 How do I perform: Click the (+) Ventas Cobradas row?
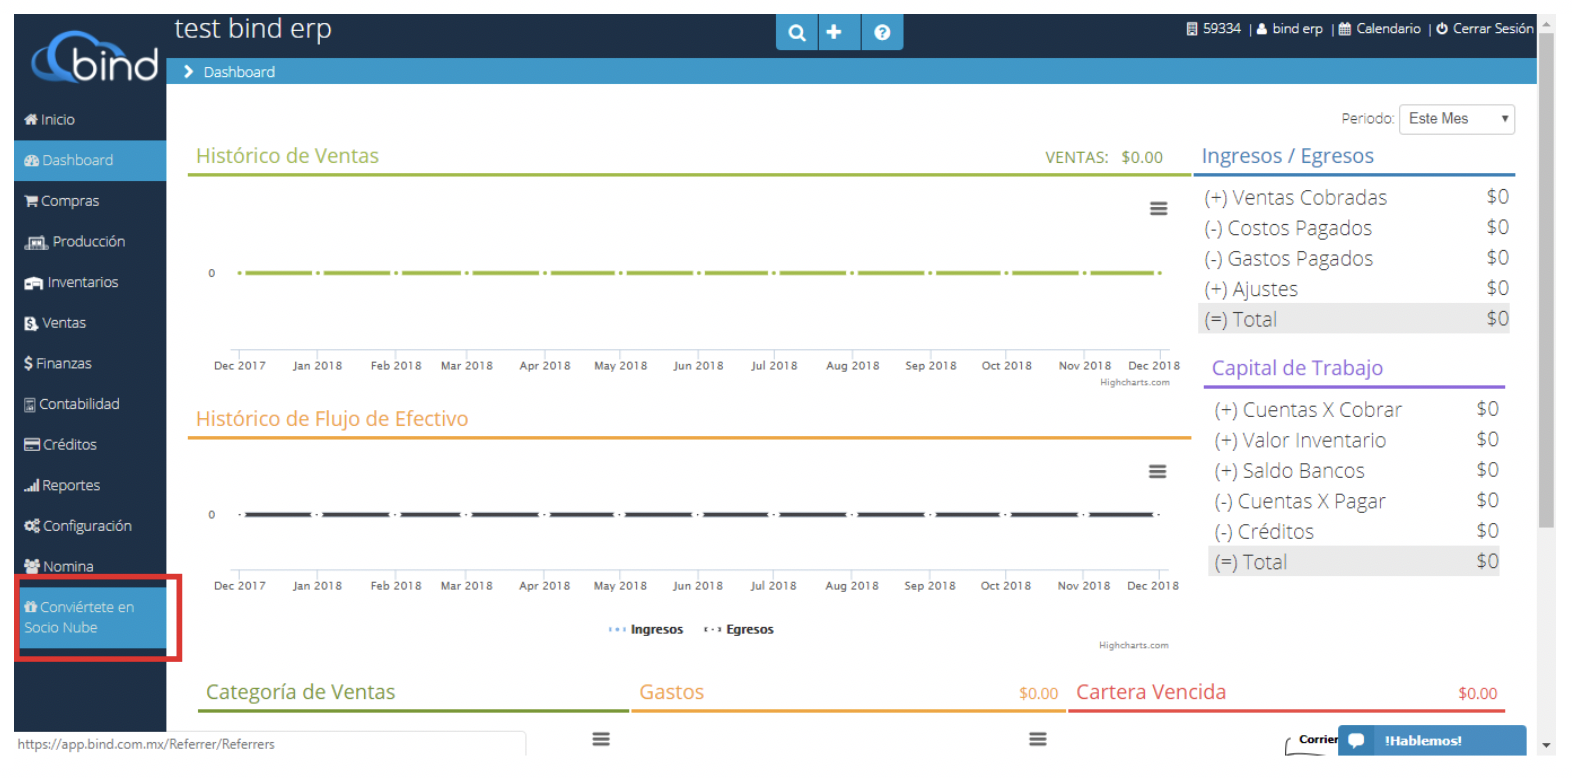click(x=1355, y=198)
